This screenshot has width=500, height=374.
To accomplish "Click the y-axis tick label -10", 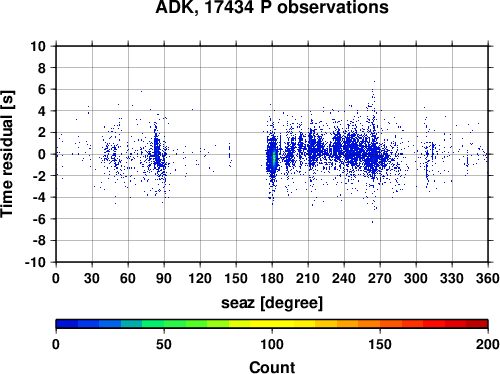I will 36,262.
